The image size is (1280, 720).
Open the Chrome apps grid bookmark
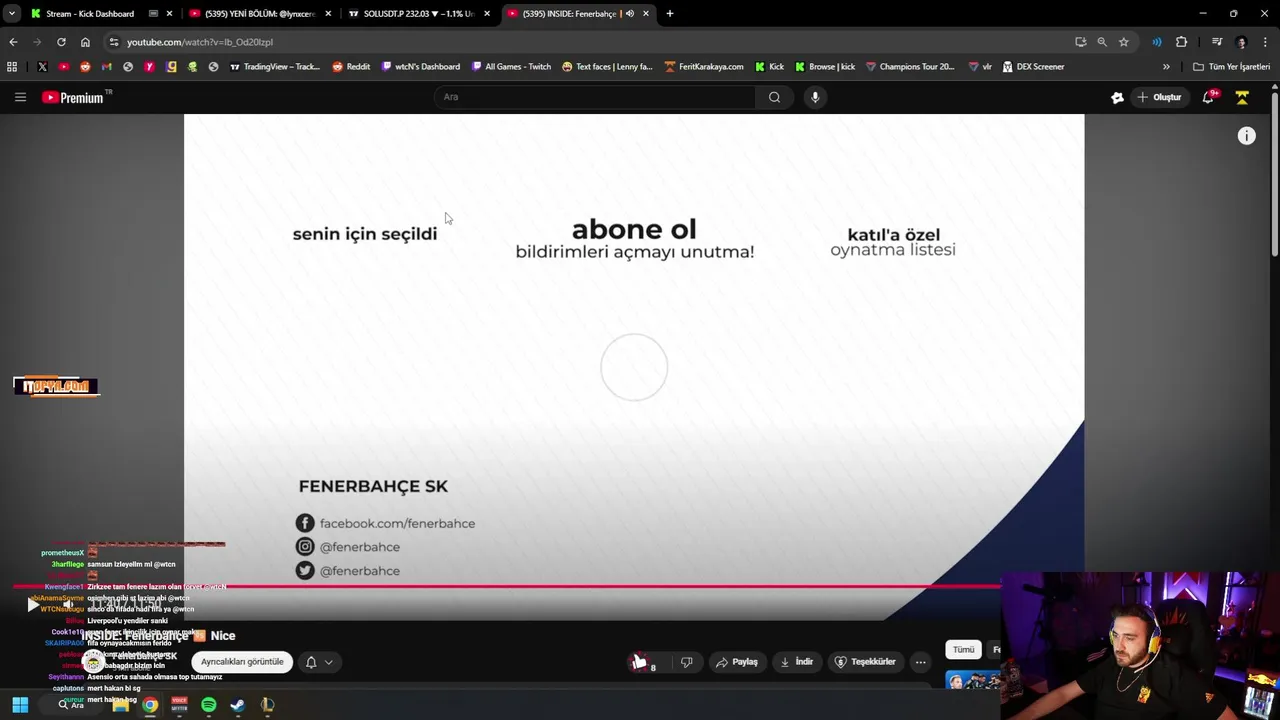pyautogui.click(x=12, y=67)
